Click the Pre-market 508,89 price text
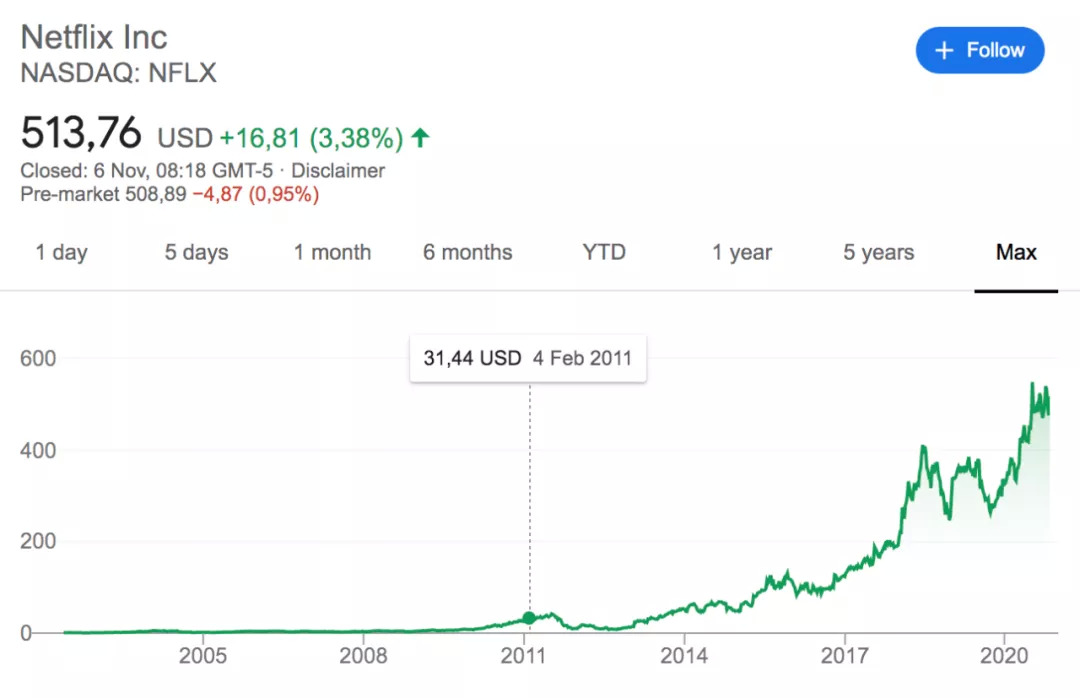This screenshot has height=698, width=1080. click(x=103, y=194)
